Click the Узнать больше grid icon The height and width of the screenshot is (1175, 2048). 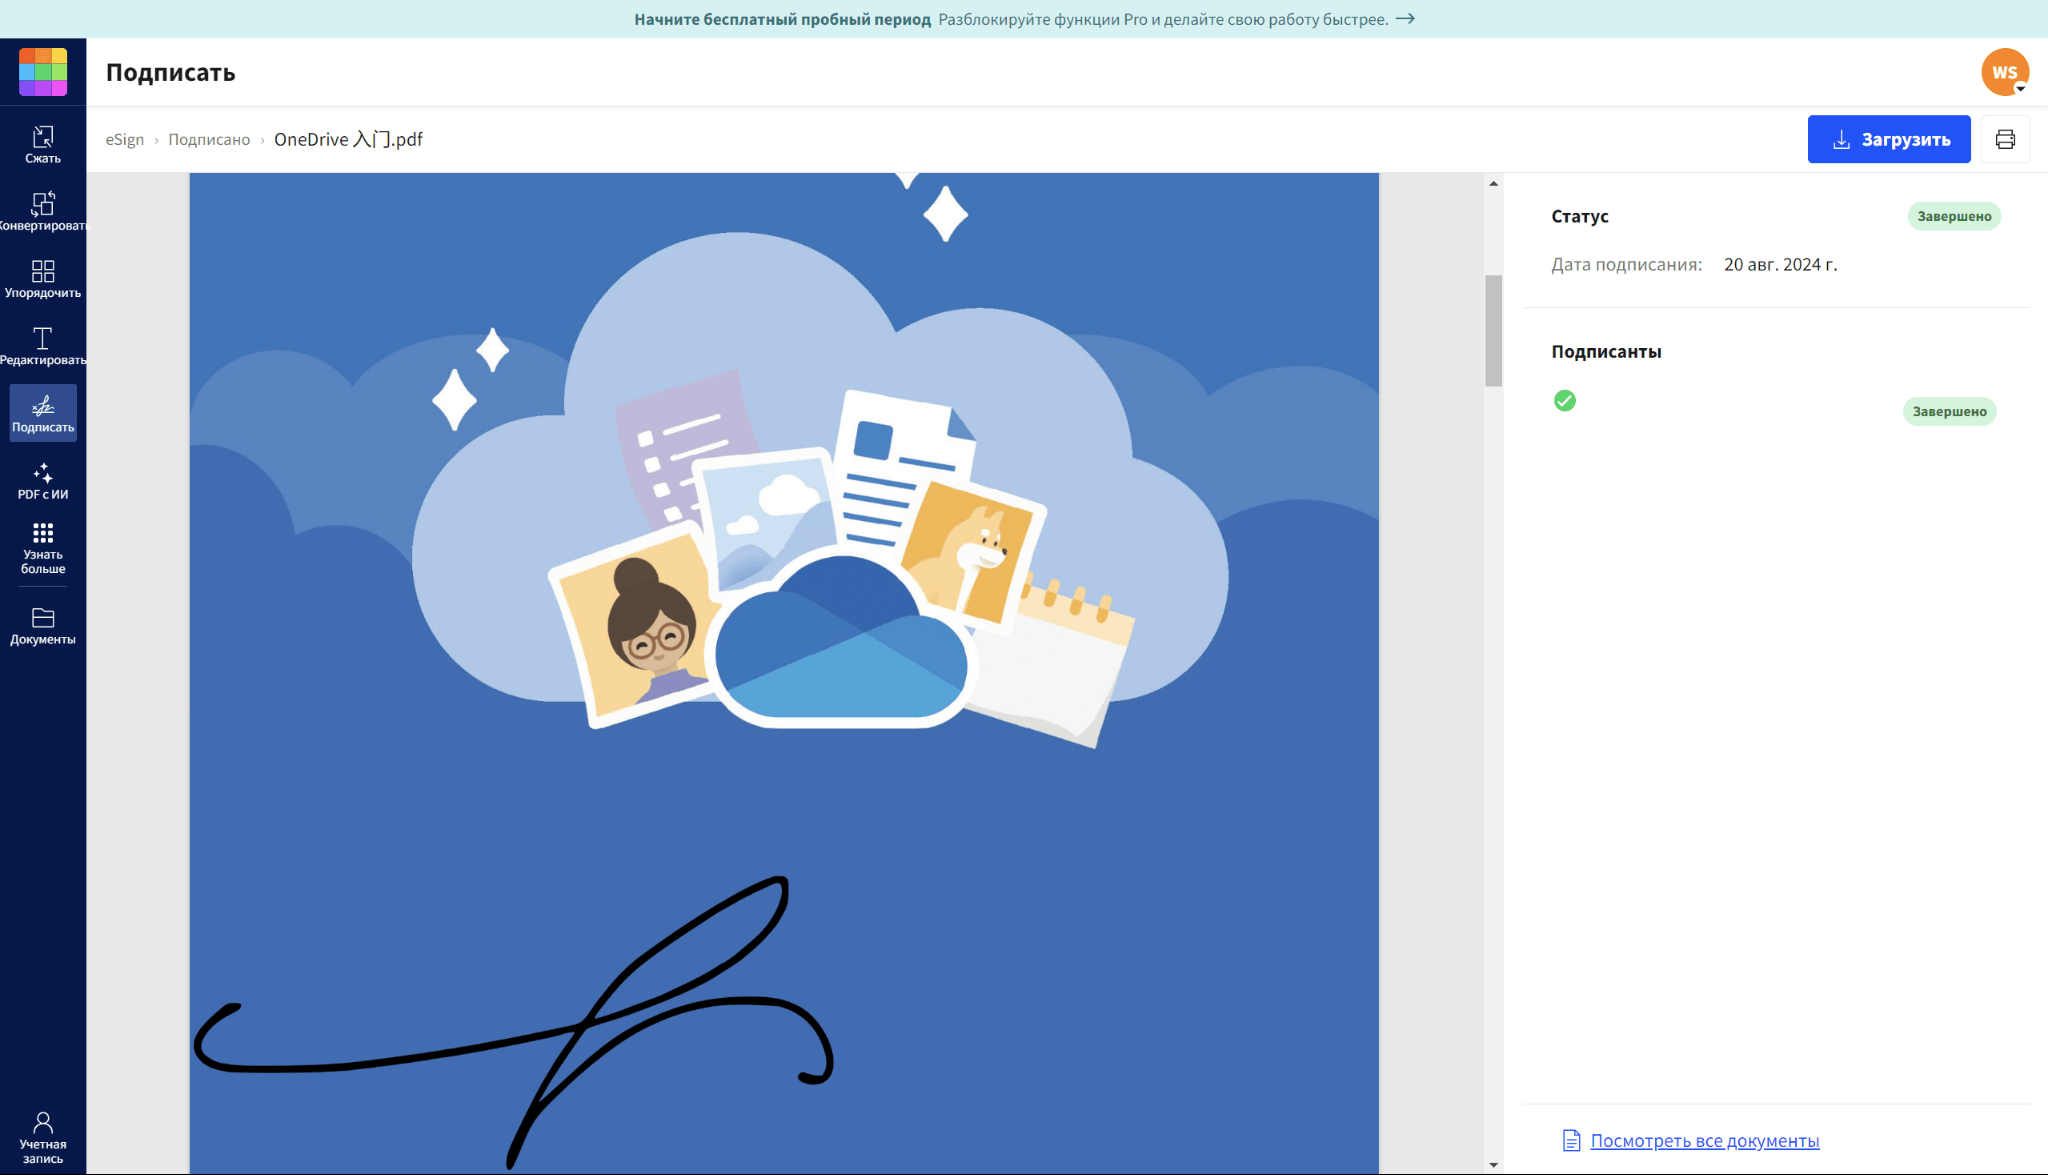pyautogui.click(x=43, y=533)
